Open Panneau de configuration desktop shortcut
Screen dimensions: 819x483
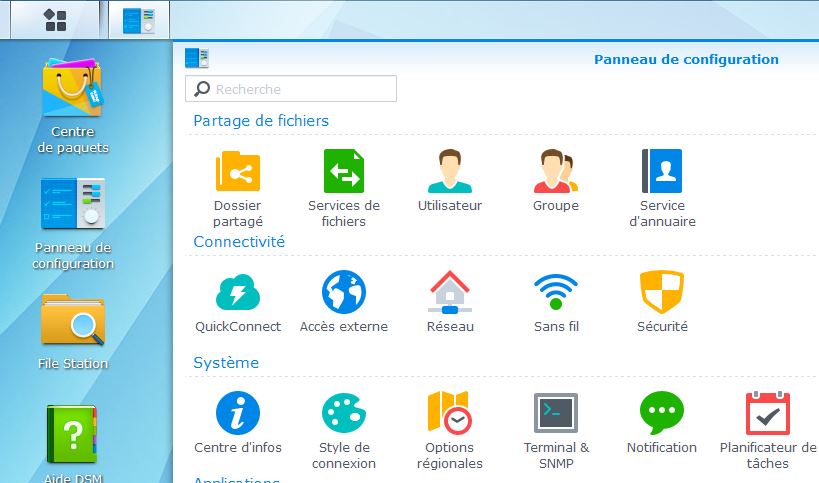click(73, 223)
